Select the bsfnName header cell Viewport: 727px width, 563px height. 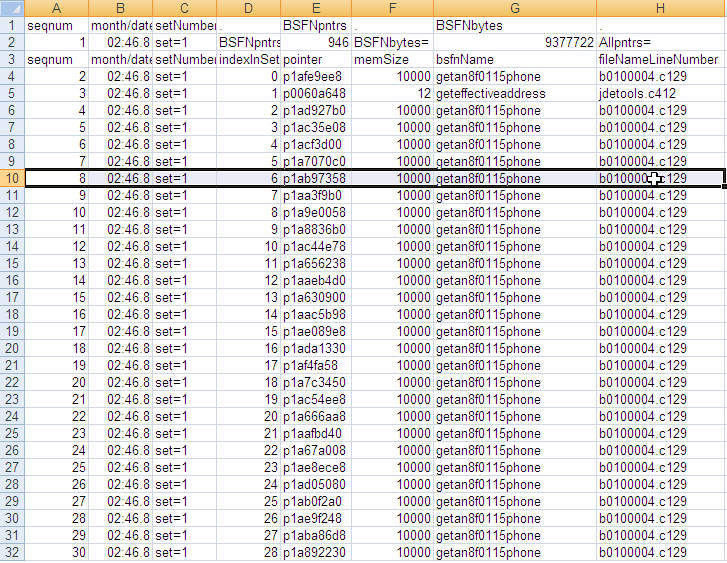pos(515,60)
